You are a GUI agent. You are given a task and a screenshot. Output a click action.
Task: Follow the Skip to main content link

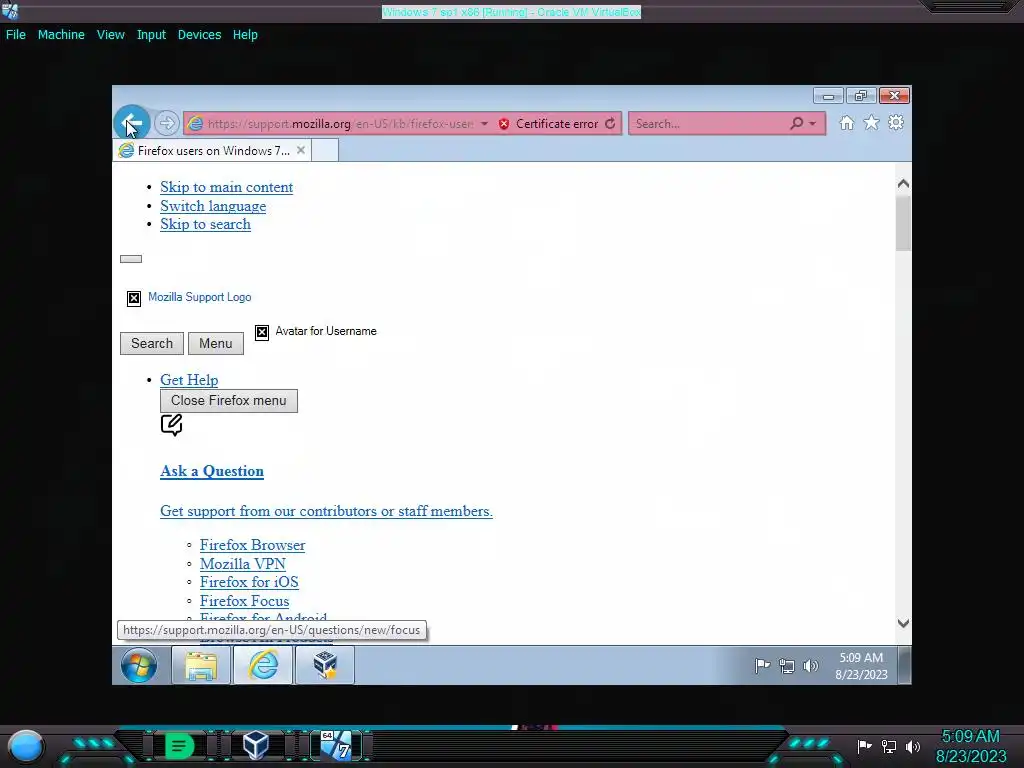pyautogui.click(x=227, y=187)
